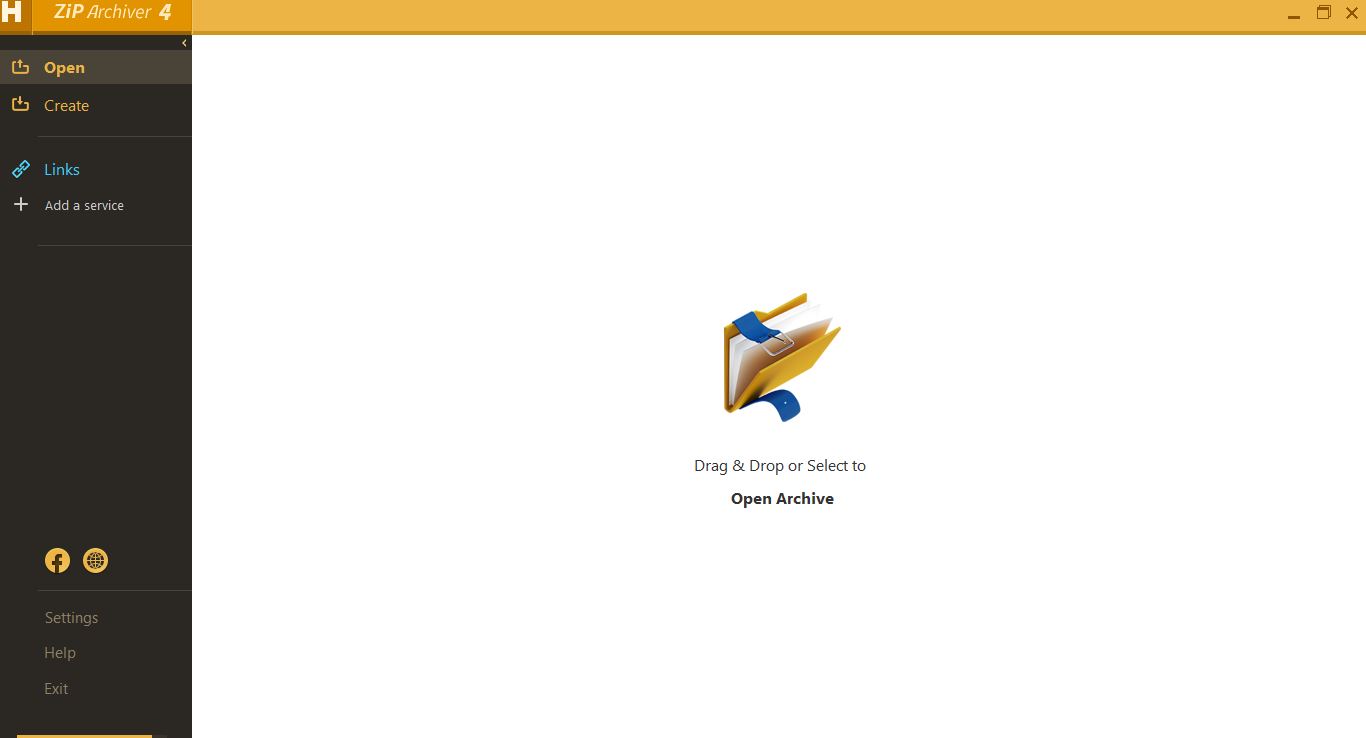Click the Links chain icon
1366x738 pixels.
tap(20, 169)
